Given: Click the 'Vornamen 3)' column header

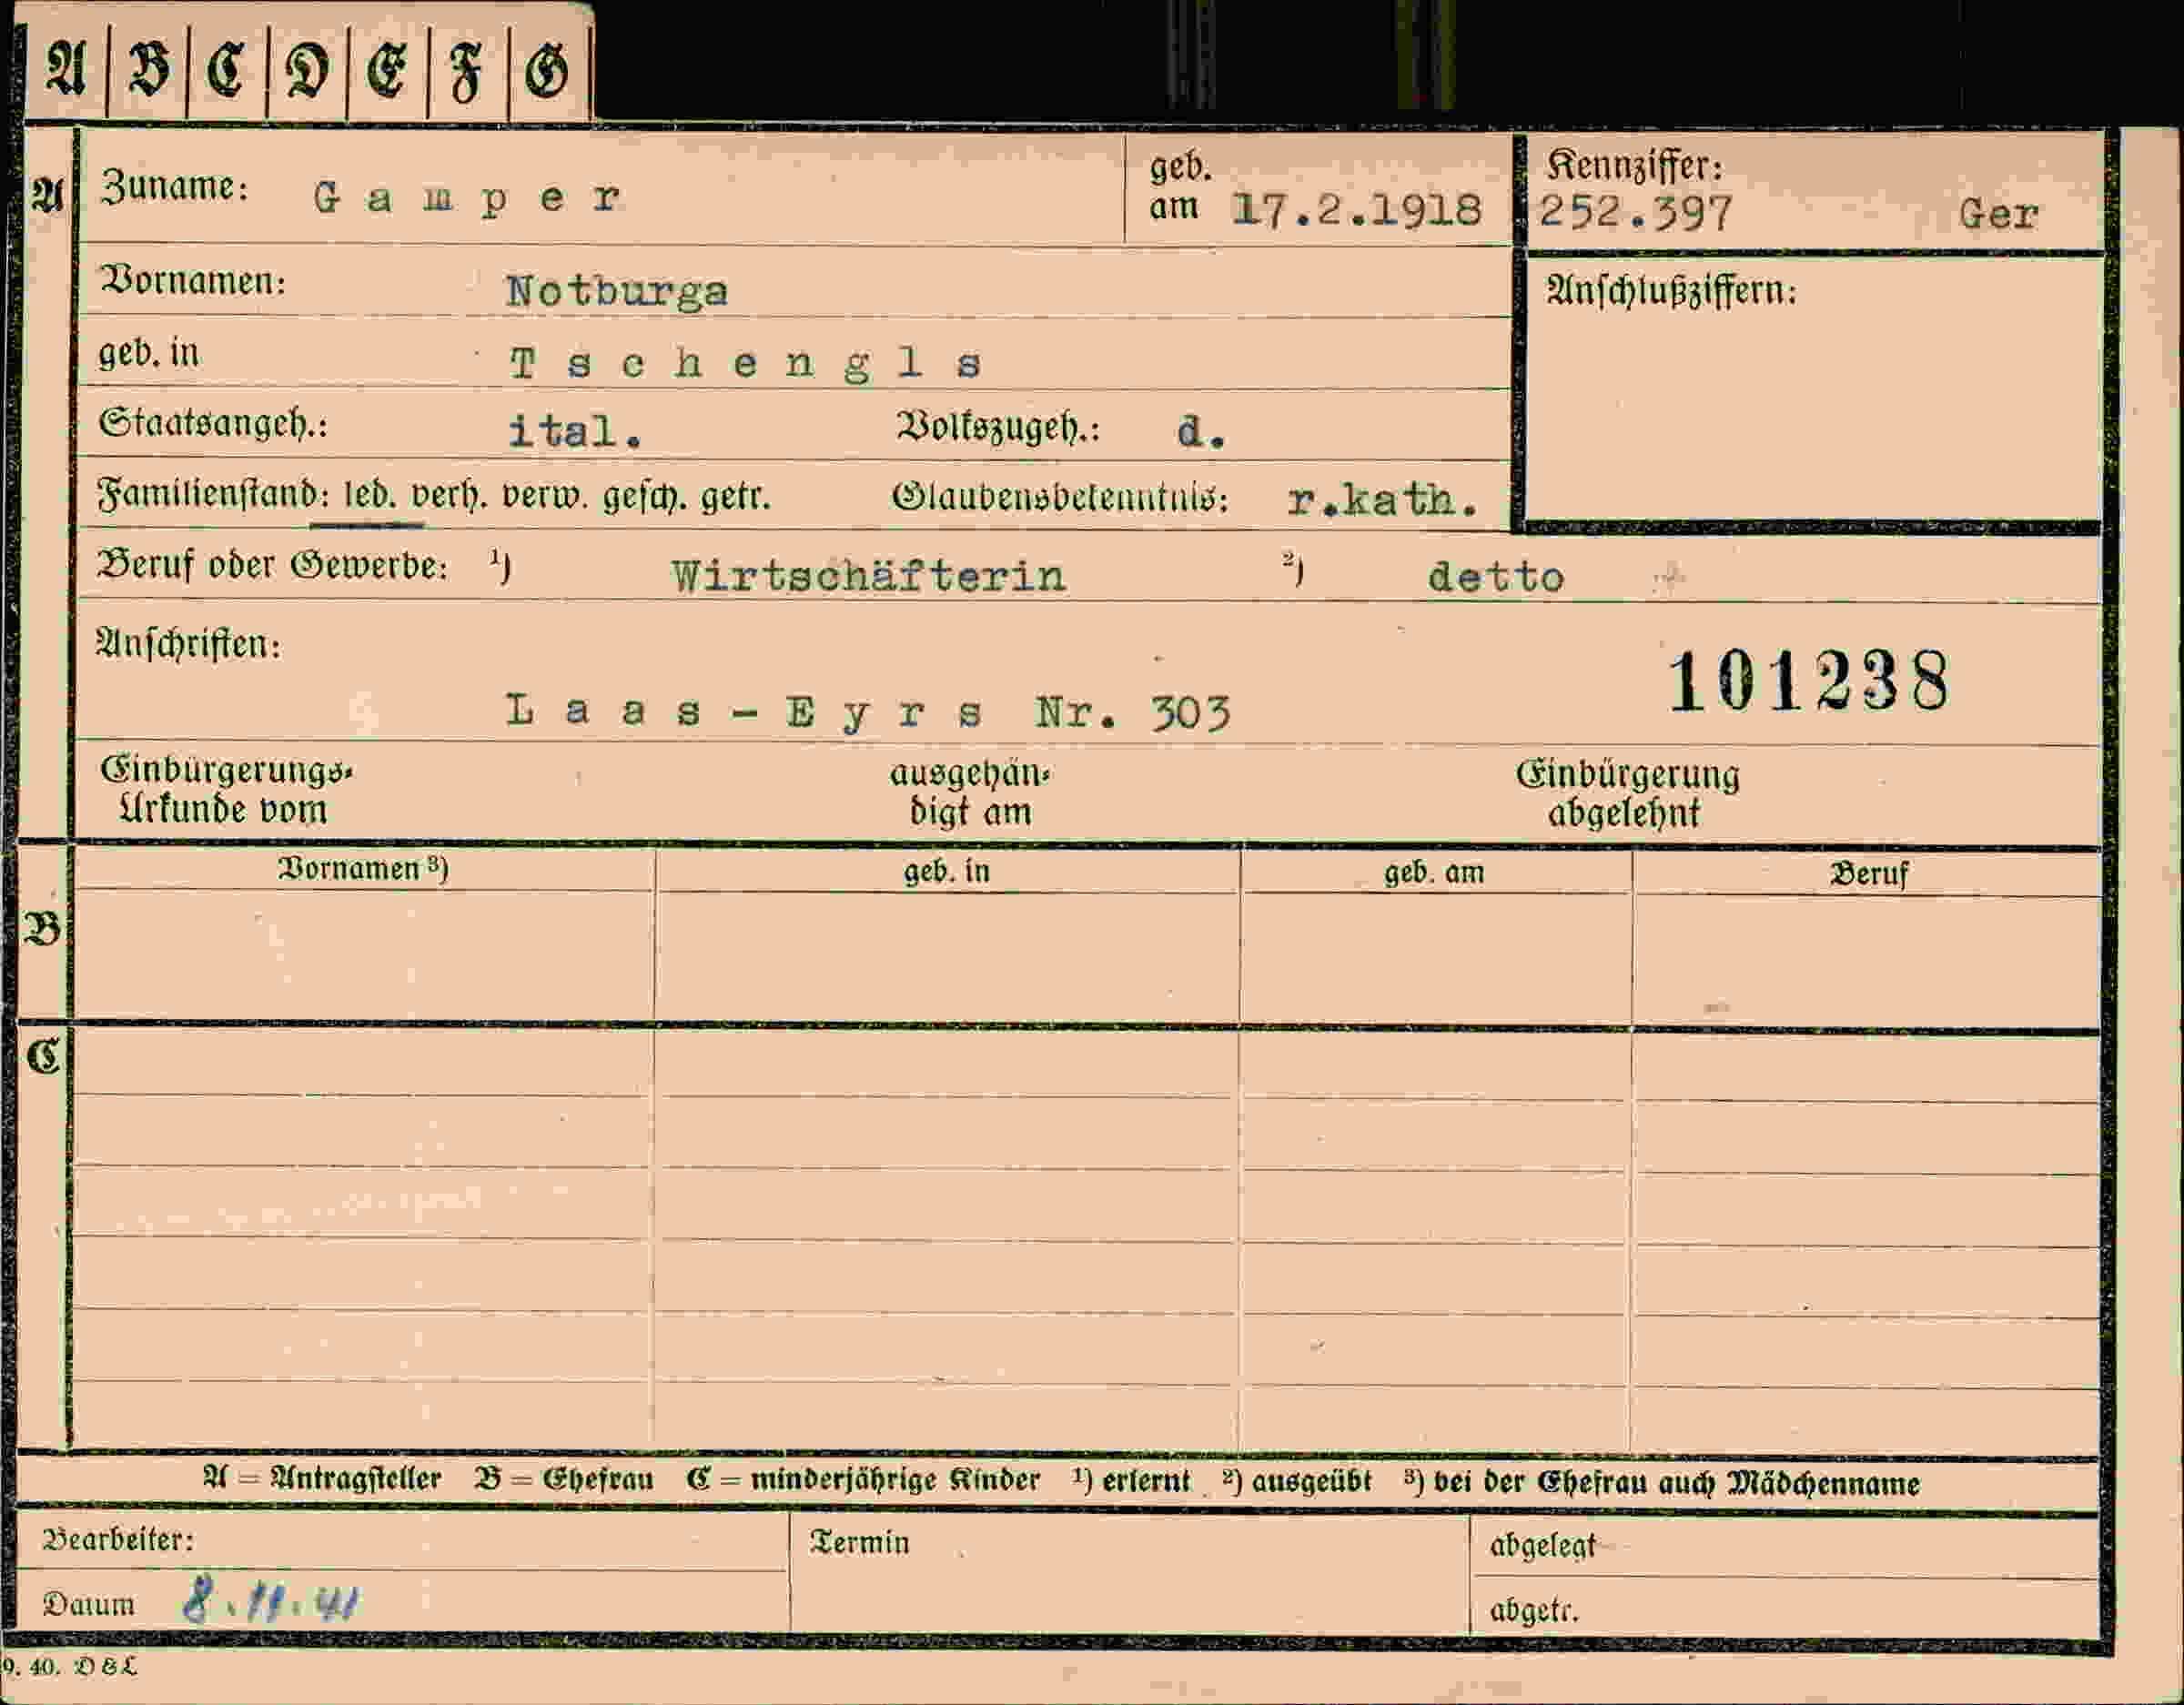Looking at the screenshot, I should pyautogui.click(x=364, y=868).
